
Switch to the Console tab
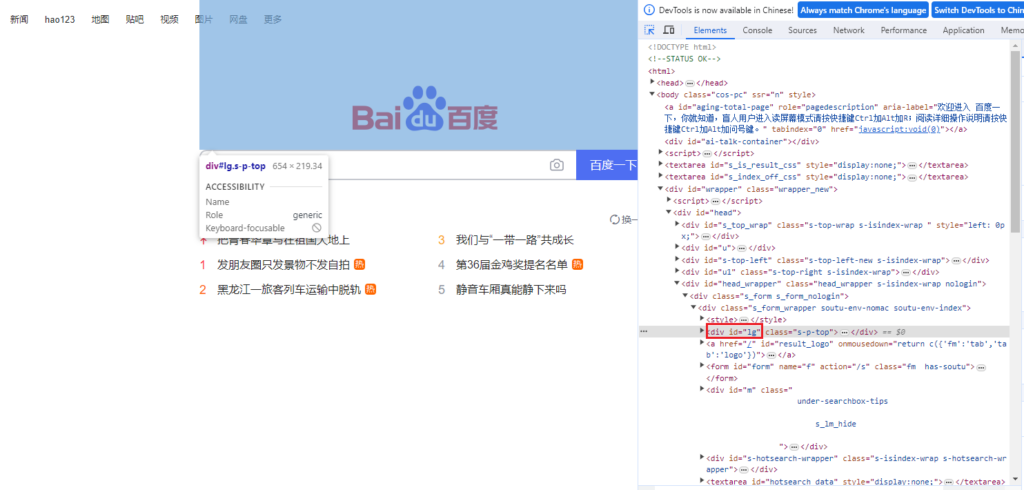(x=756, y=31)
